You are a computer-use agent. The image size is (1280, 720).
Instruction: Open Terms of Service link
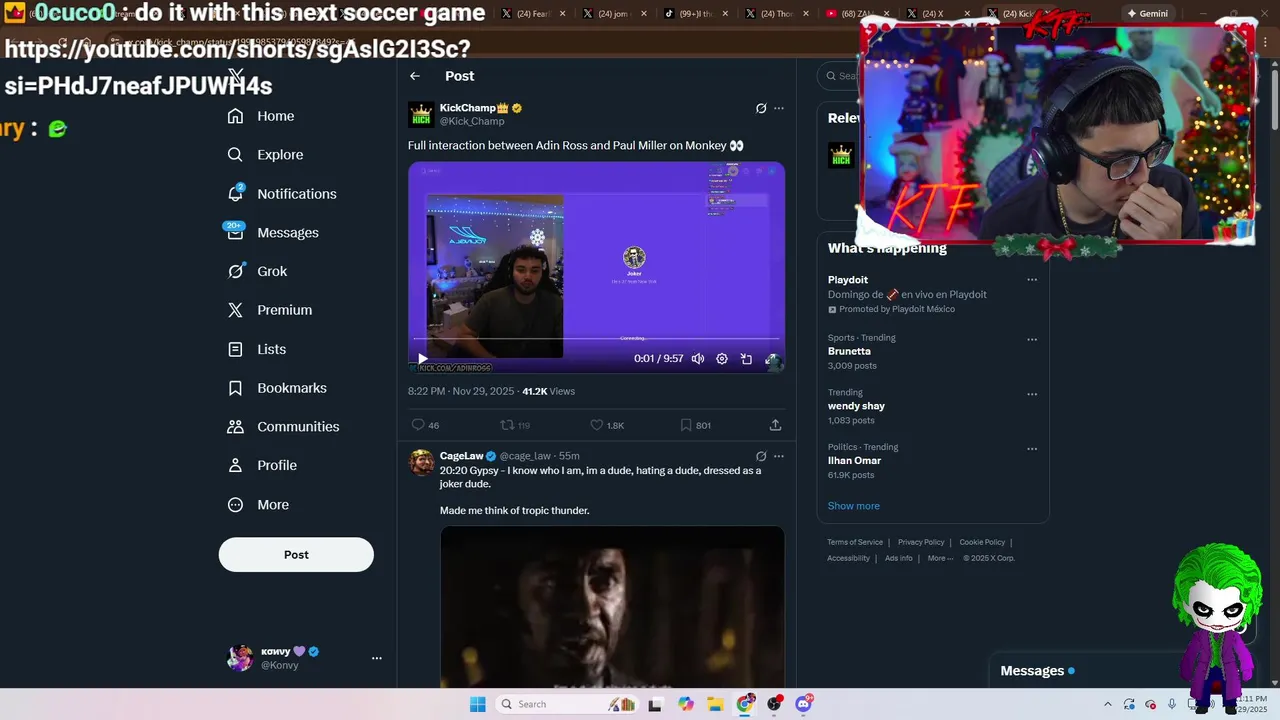pyautogui.click(x=855, y=542)
